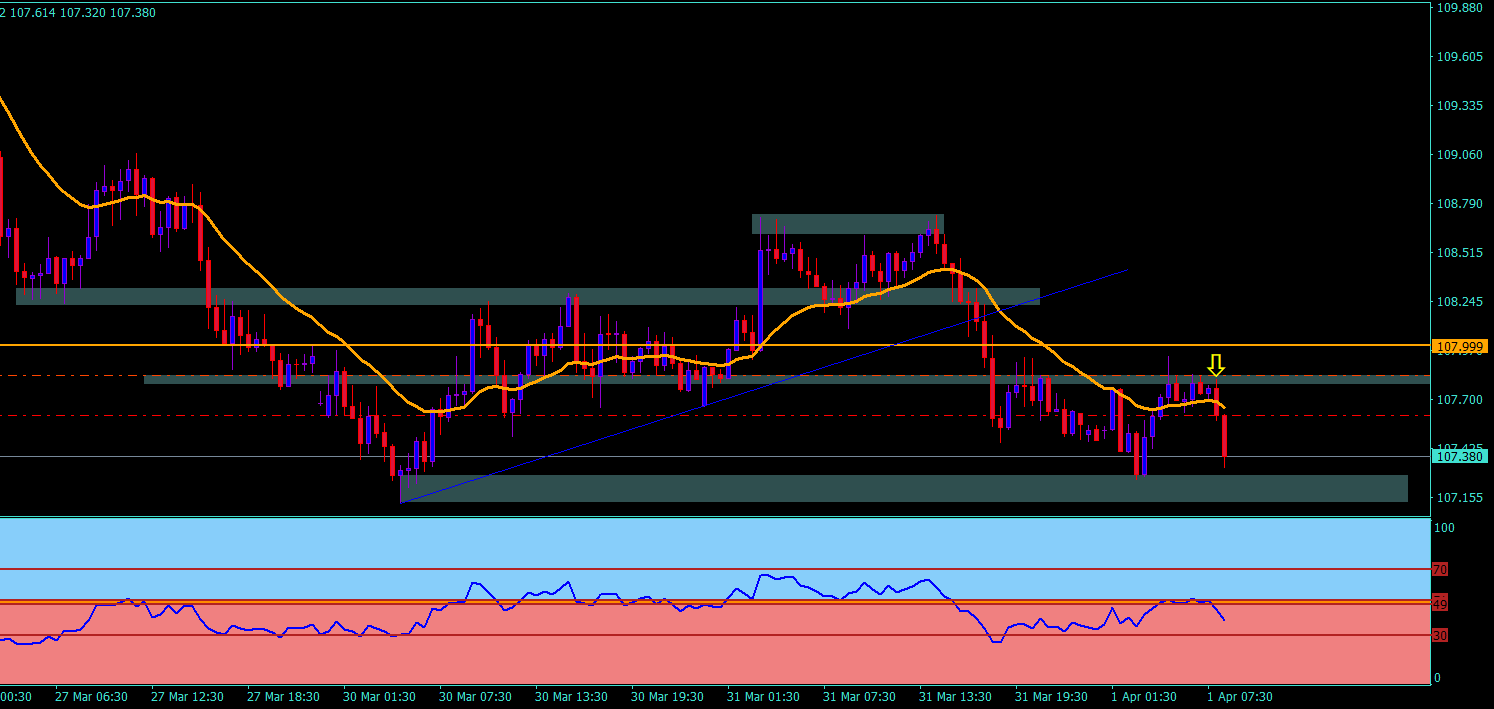
Task: Select the blue ascending trend line
Action: [765, 385]
